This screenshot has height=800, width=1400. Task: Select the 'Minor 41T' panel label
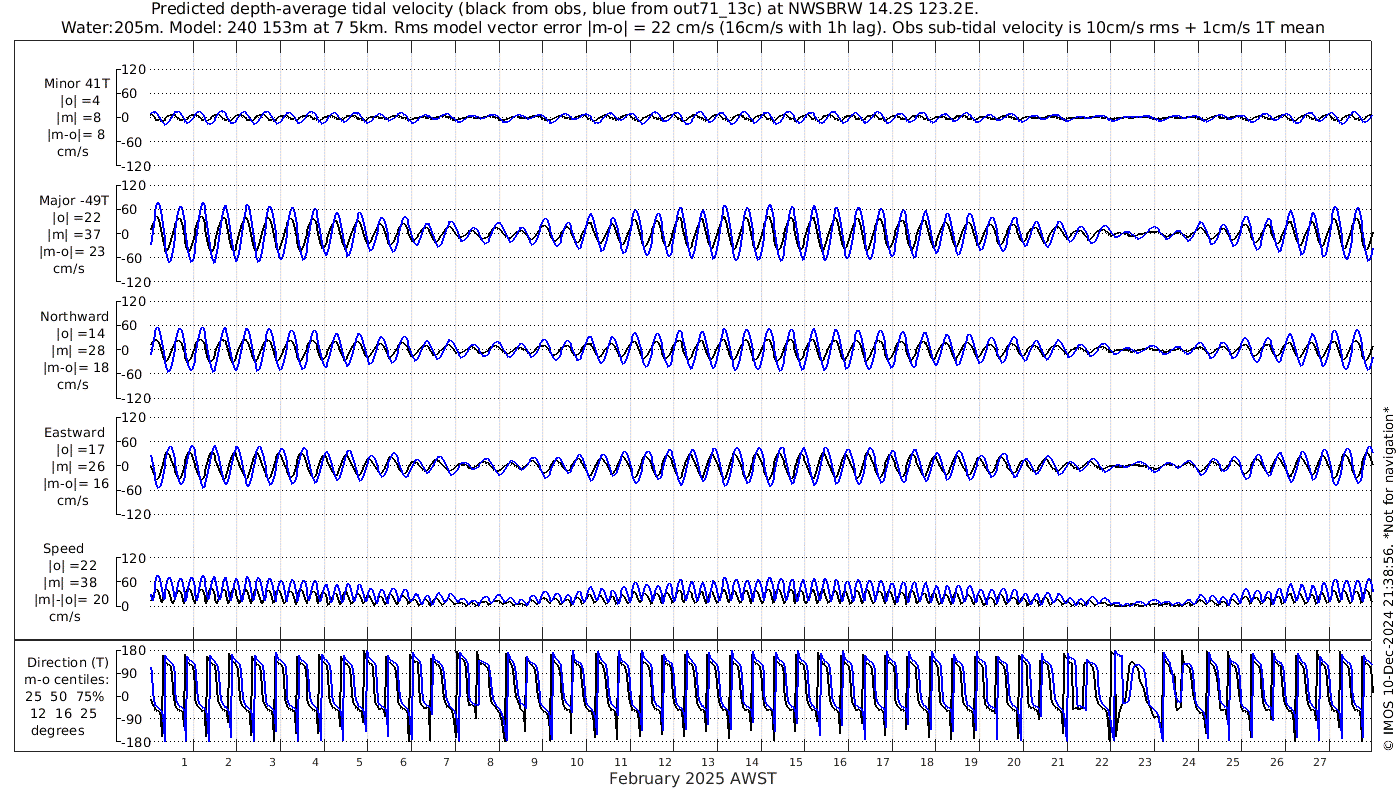coord(77,84)
